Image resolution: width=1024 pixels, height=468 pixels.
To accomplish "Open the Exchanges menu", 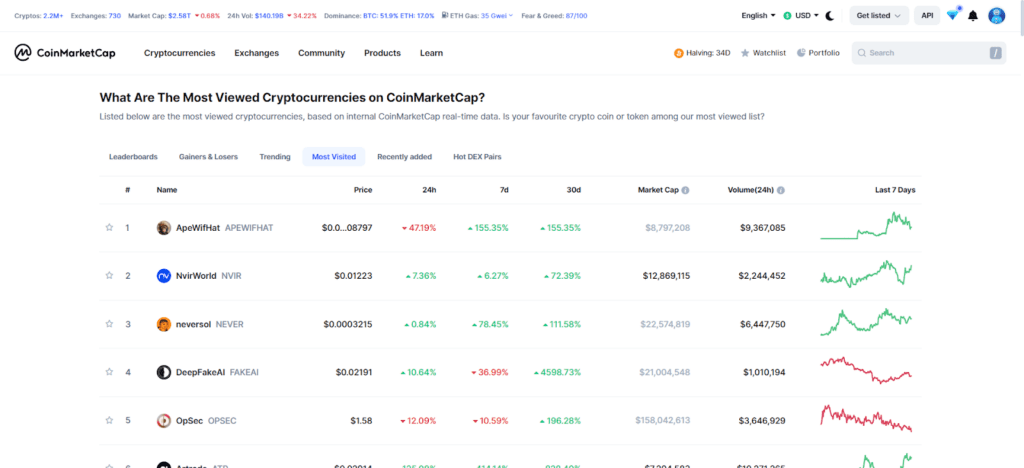I will (257, 53).
